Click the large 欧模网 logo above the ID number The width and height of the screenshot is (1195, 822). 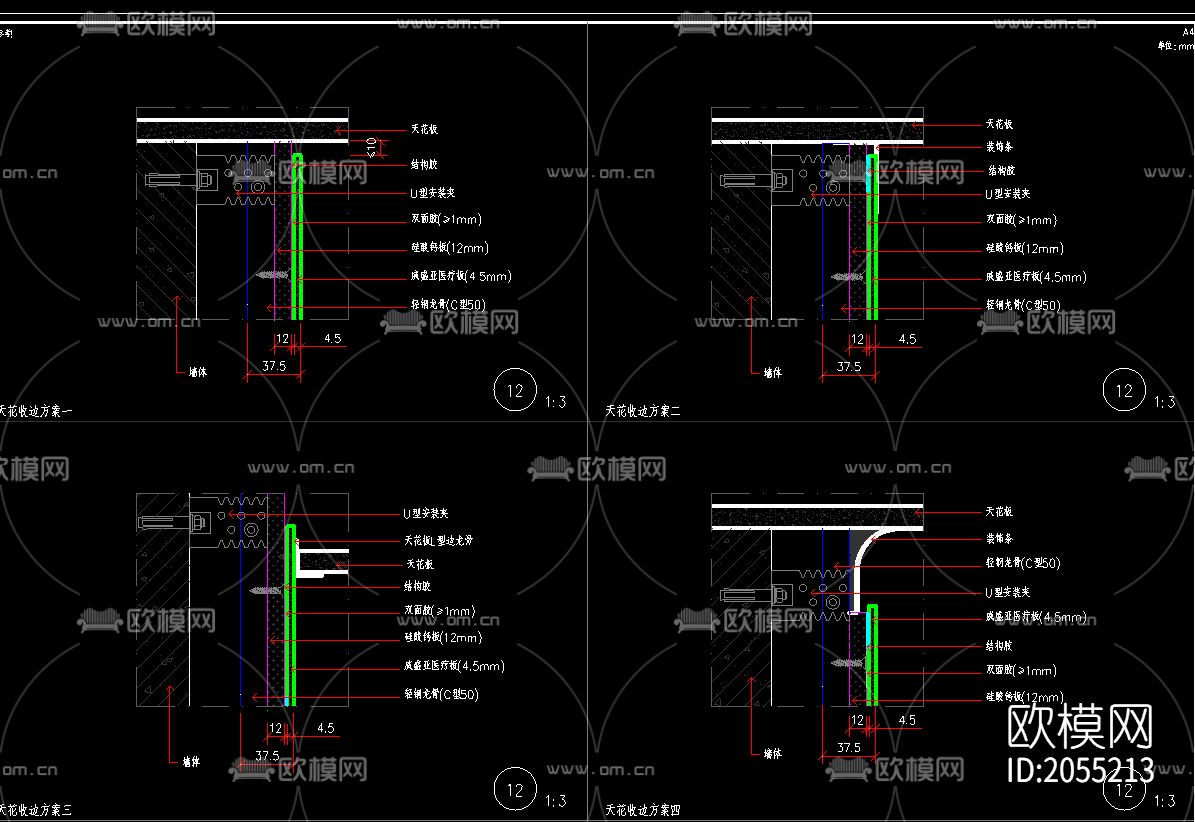(x=1080, y=728)
